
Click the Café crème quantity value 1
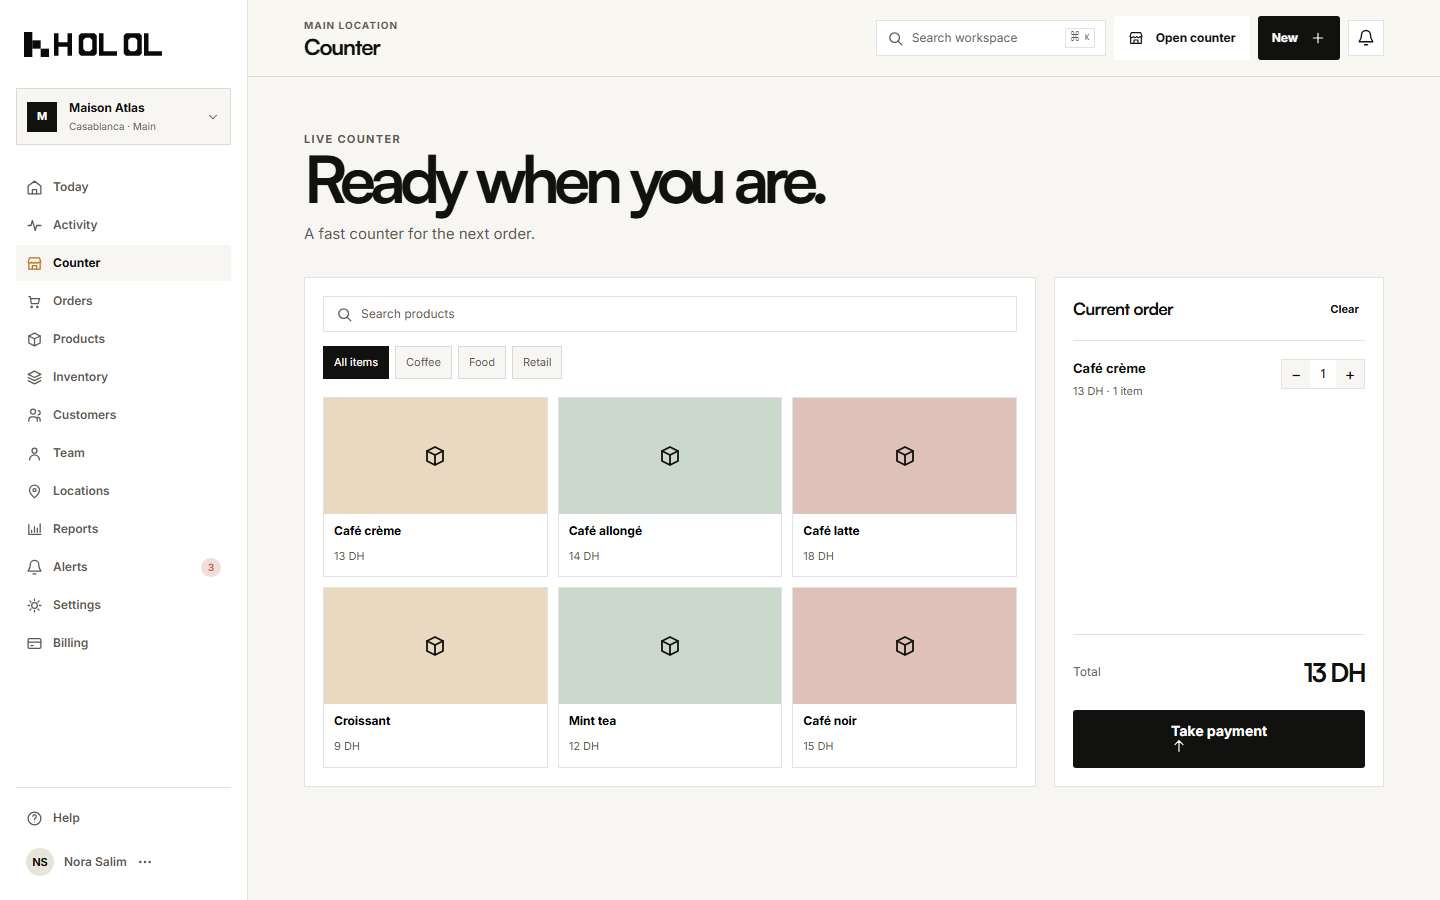point(1323,375)
